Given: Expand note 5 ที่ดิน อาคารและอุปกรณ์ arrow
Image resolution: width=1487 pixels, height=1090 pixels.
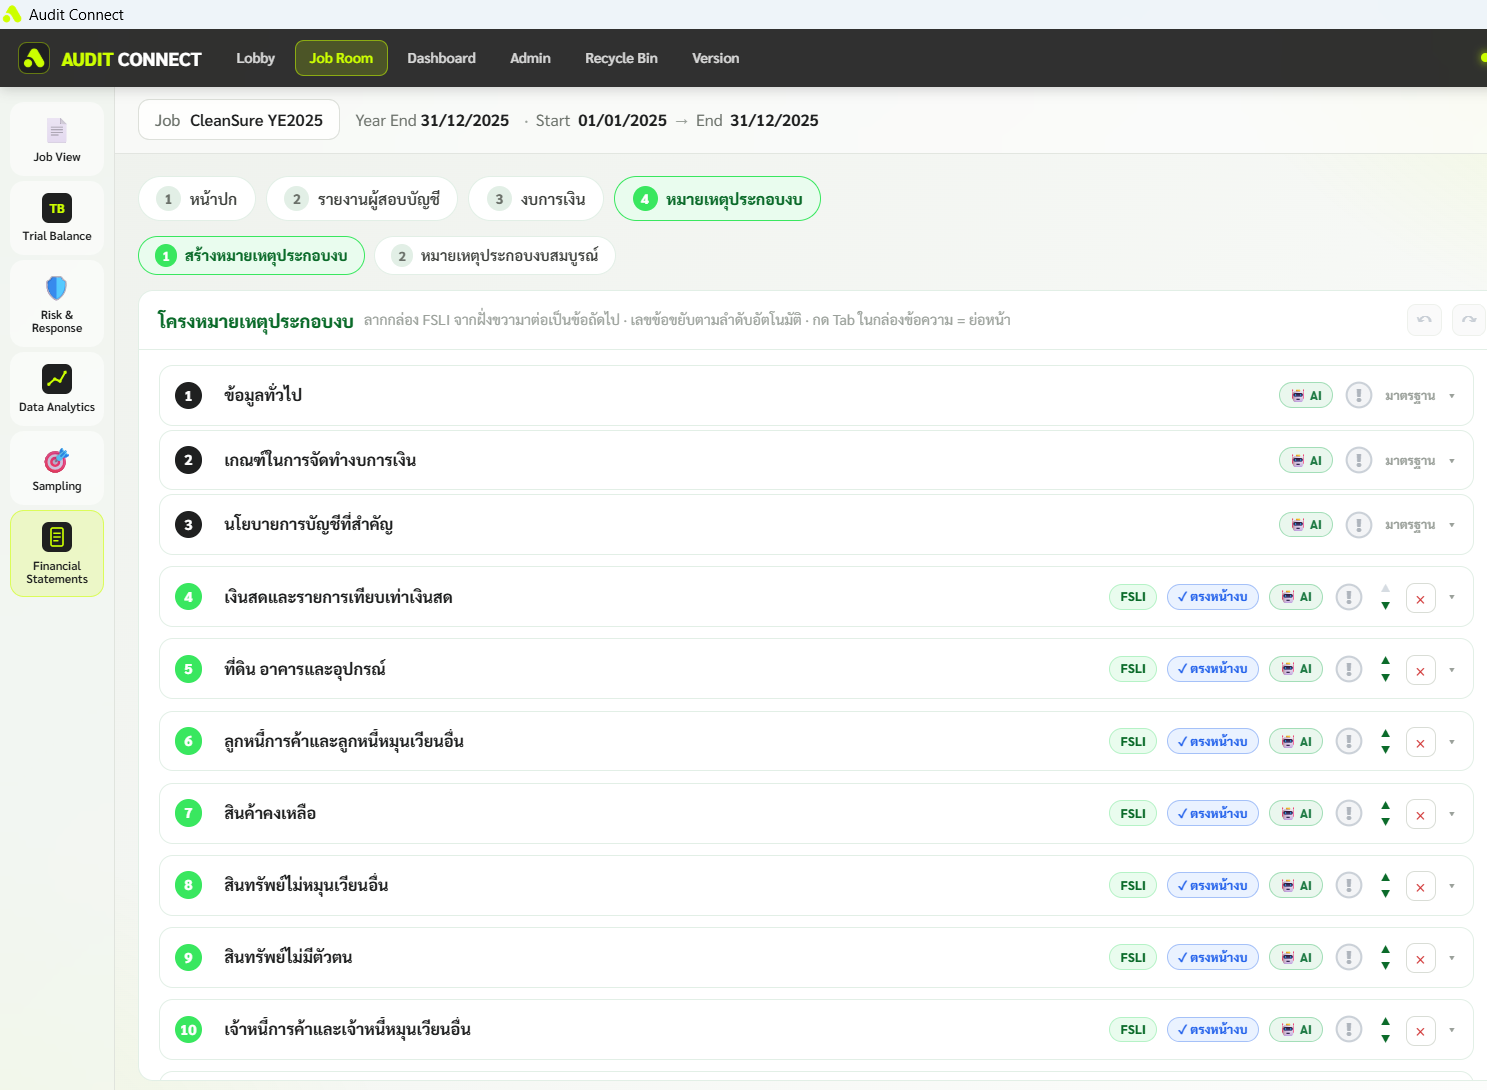Looking at the screenshot, I should coord(1452,670).
